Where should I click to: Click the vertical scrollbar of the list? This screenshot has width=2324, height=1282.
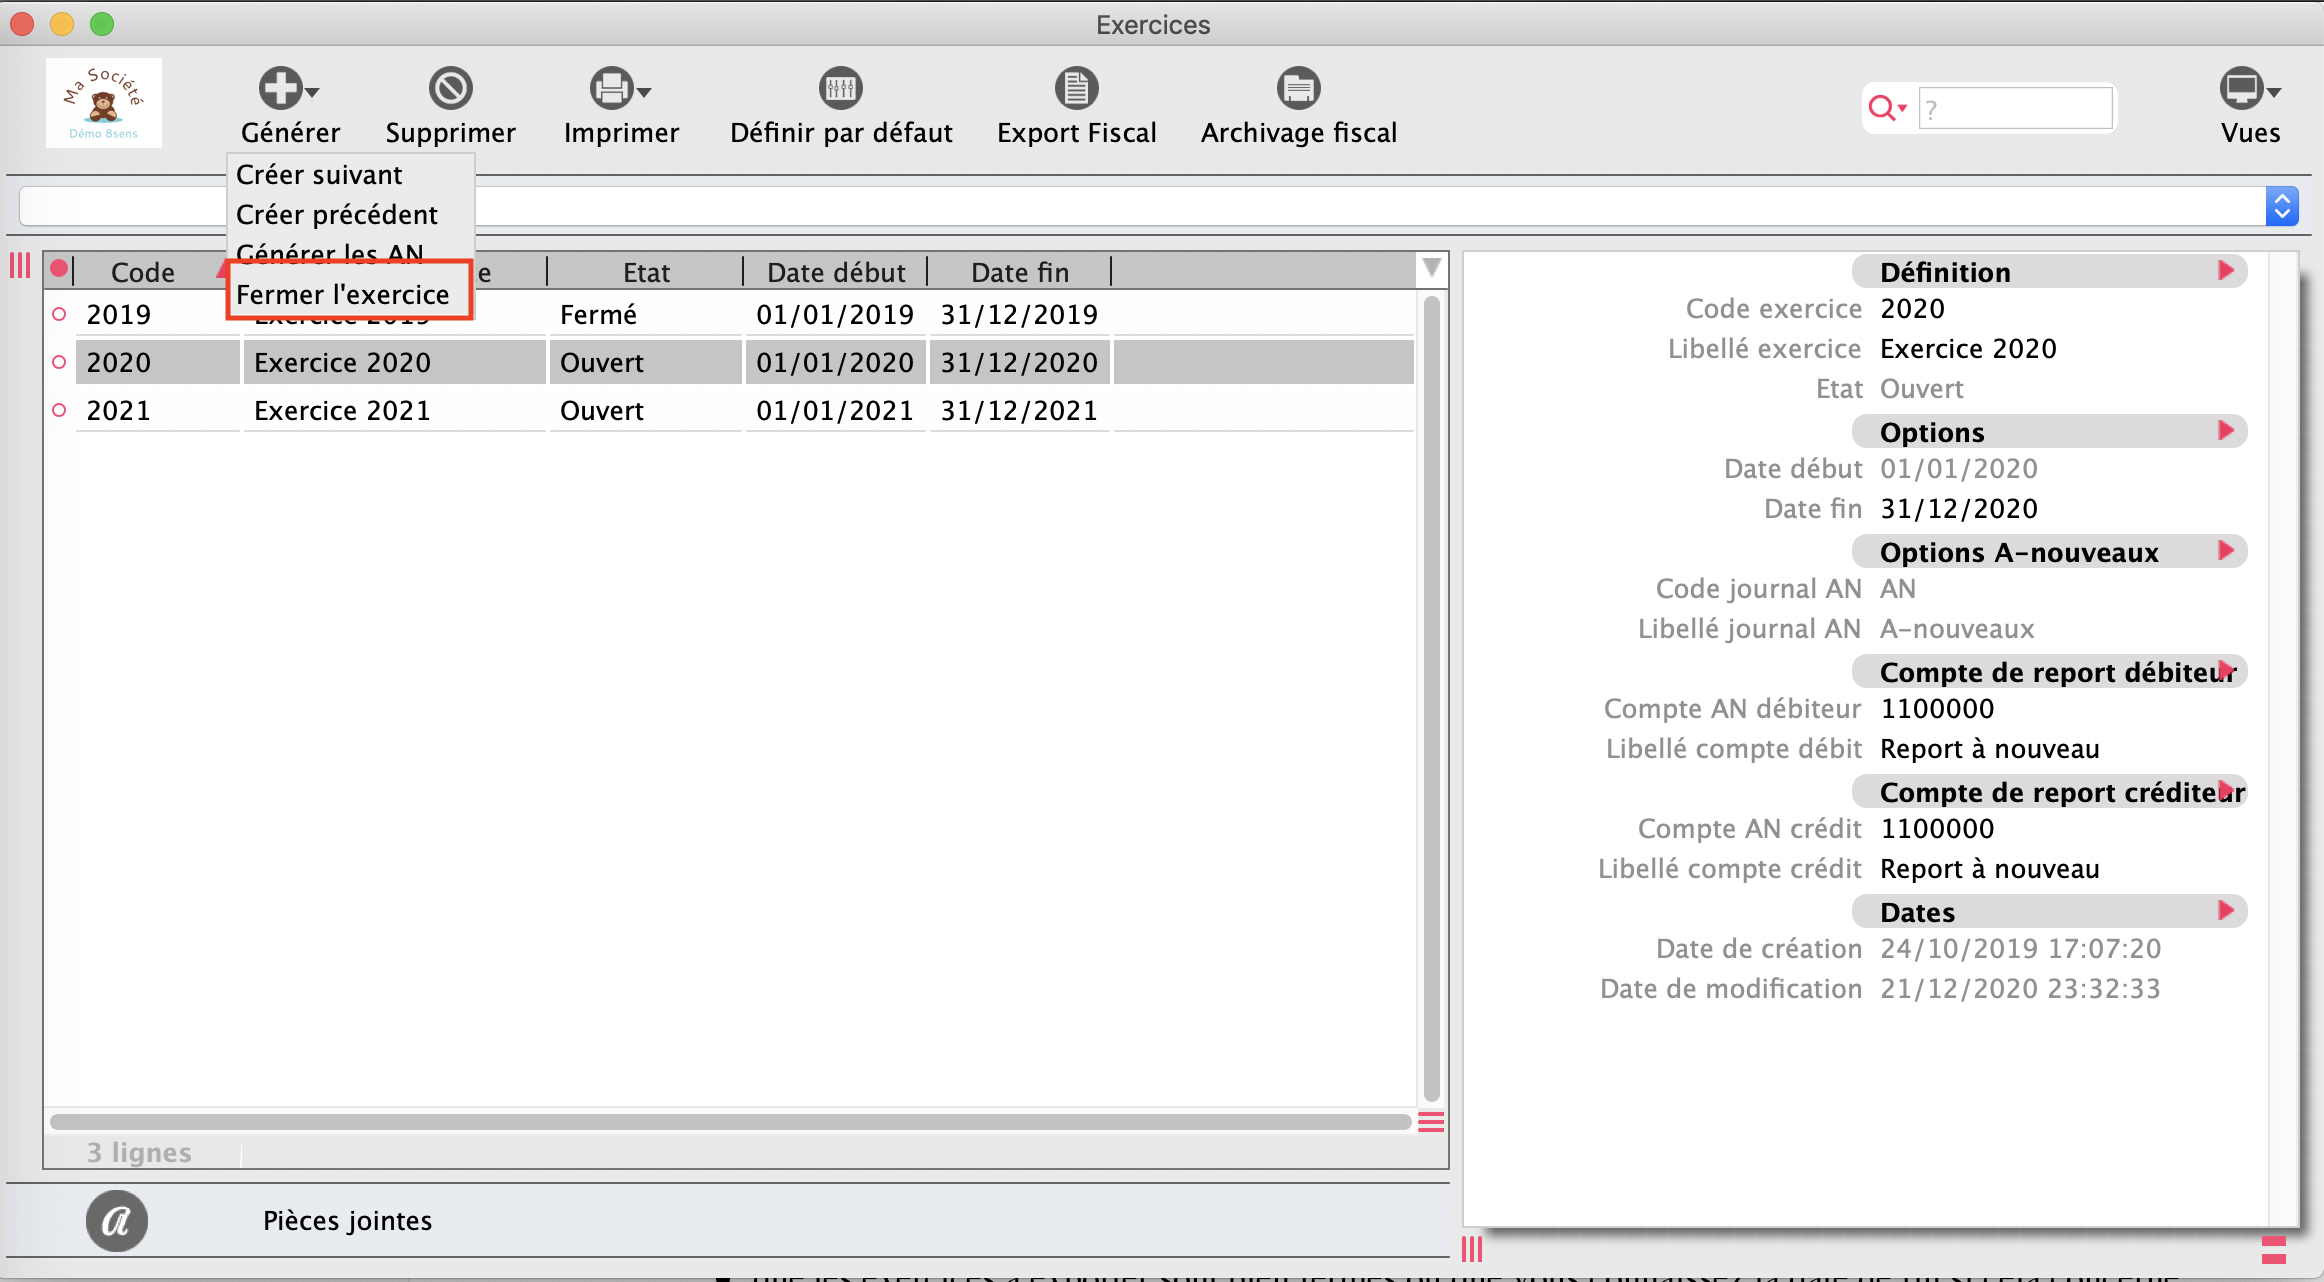[x=1431, y=698]
